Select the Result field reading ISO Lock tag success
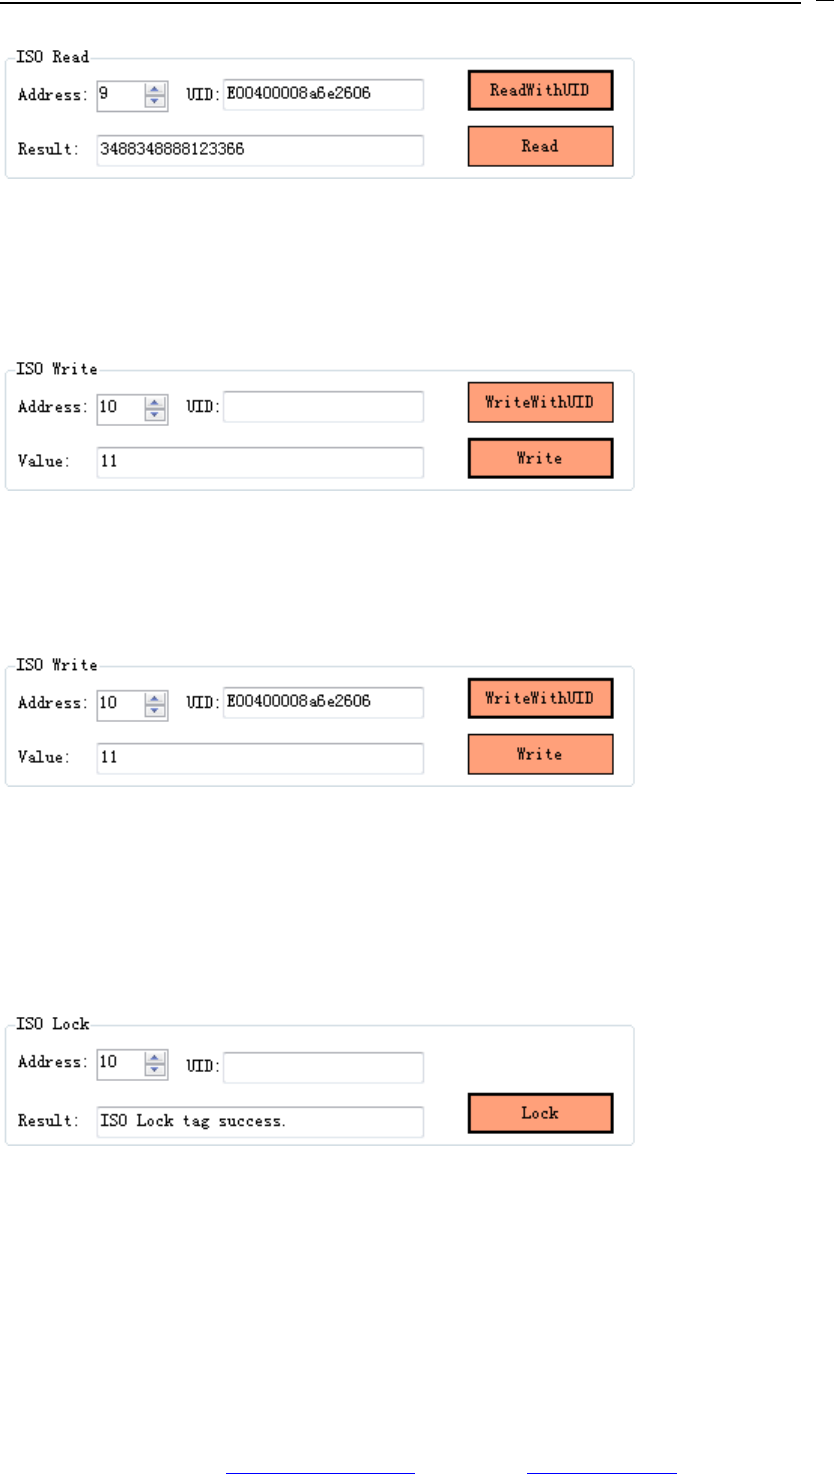Screen dimensions: 834x1474 [260, 1122]
